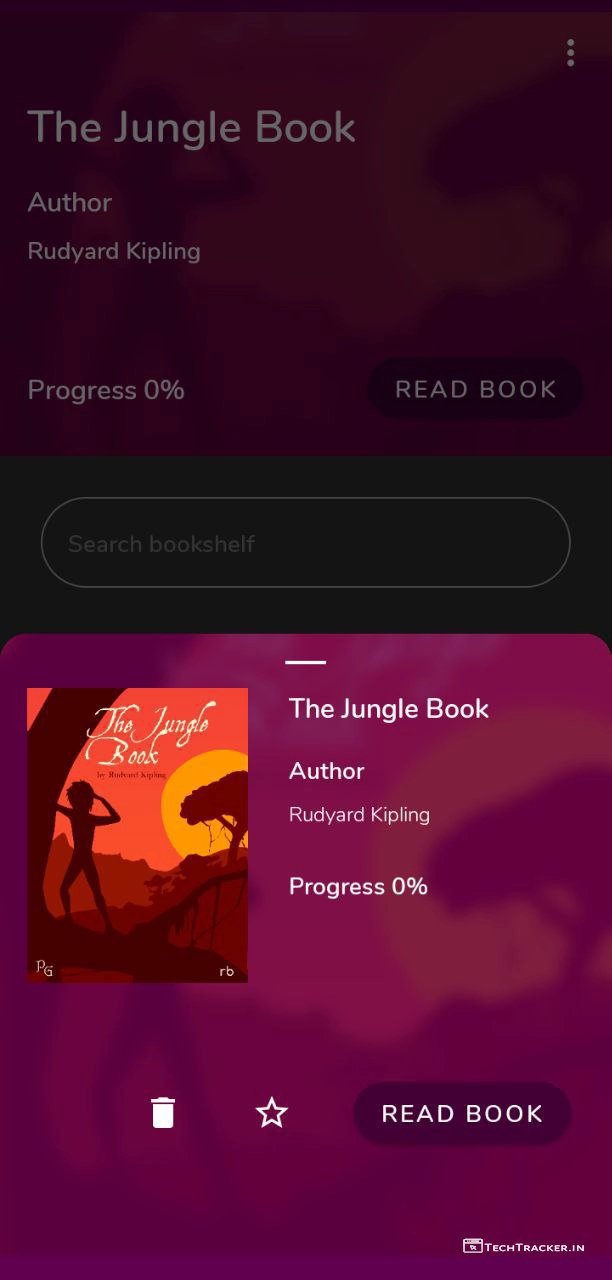Select the dimmed The Jungle Book header title
Image resolution: width=612 pixels, height=1280 pixels.
[191, 128]
